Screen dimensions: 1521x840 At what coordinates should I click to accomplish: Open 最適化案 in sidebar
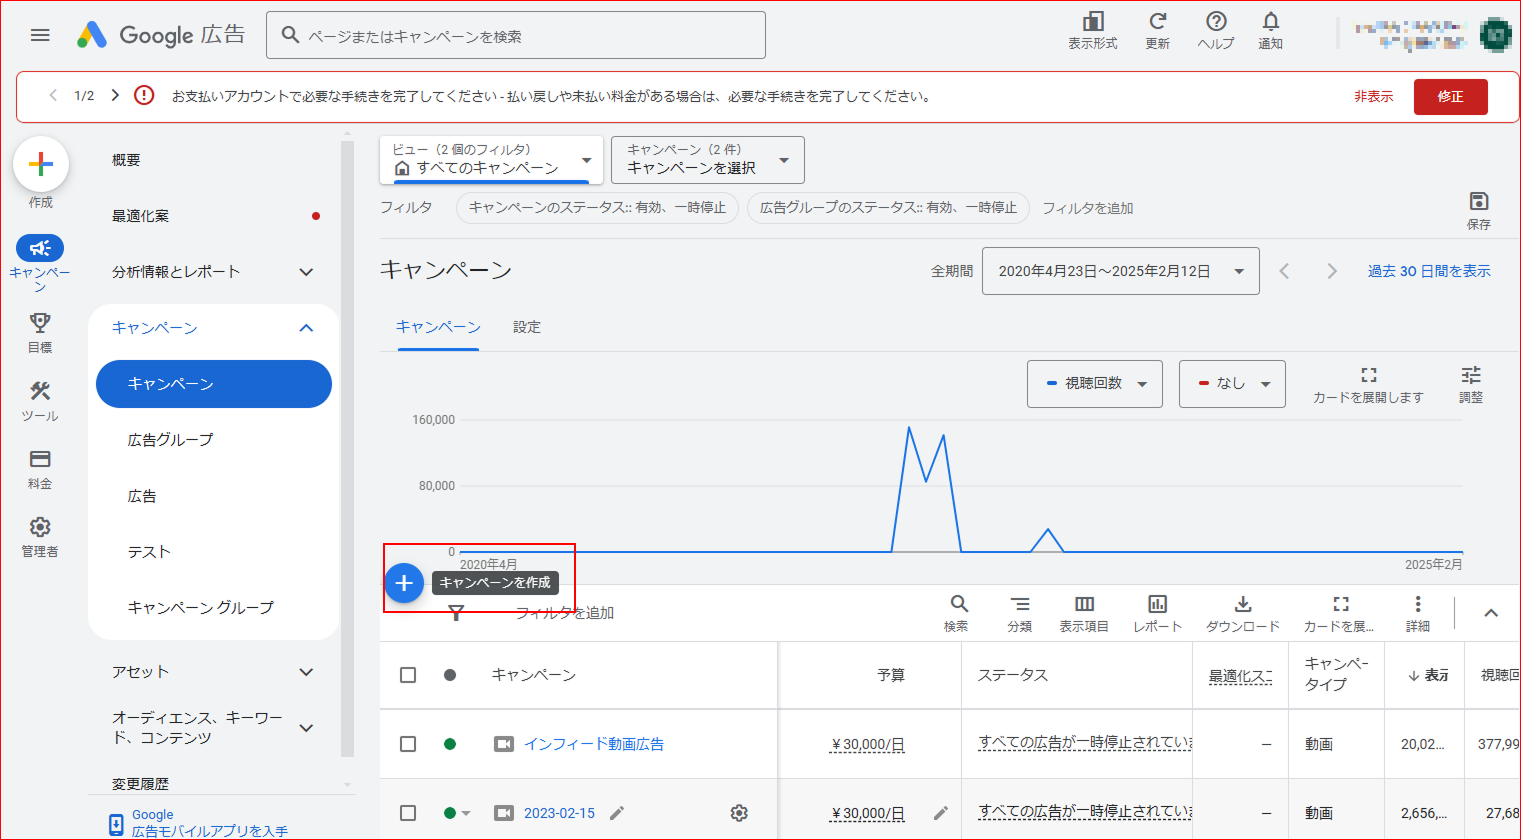click(x=141, y=216)
